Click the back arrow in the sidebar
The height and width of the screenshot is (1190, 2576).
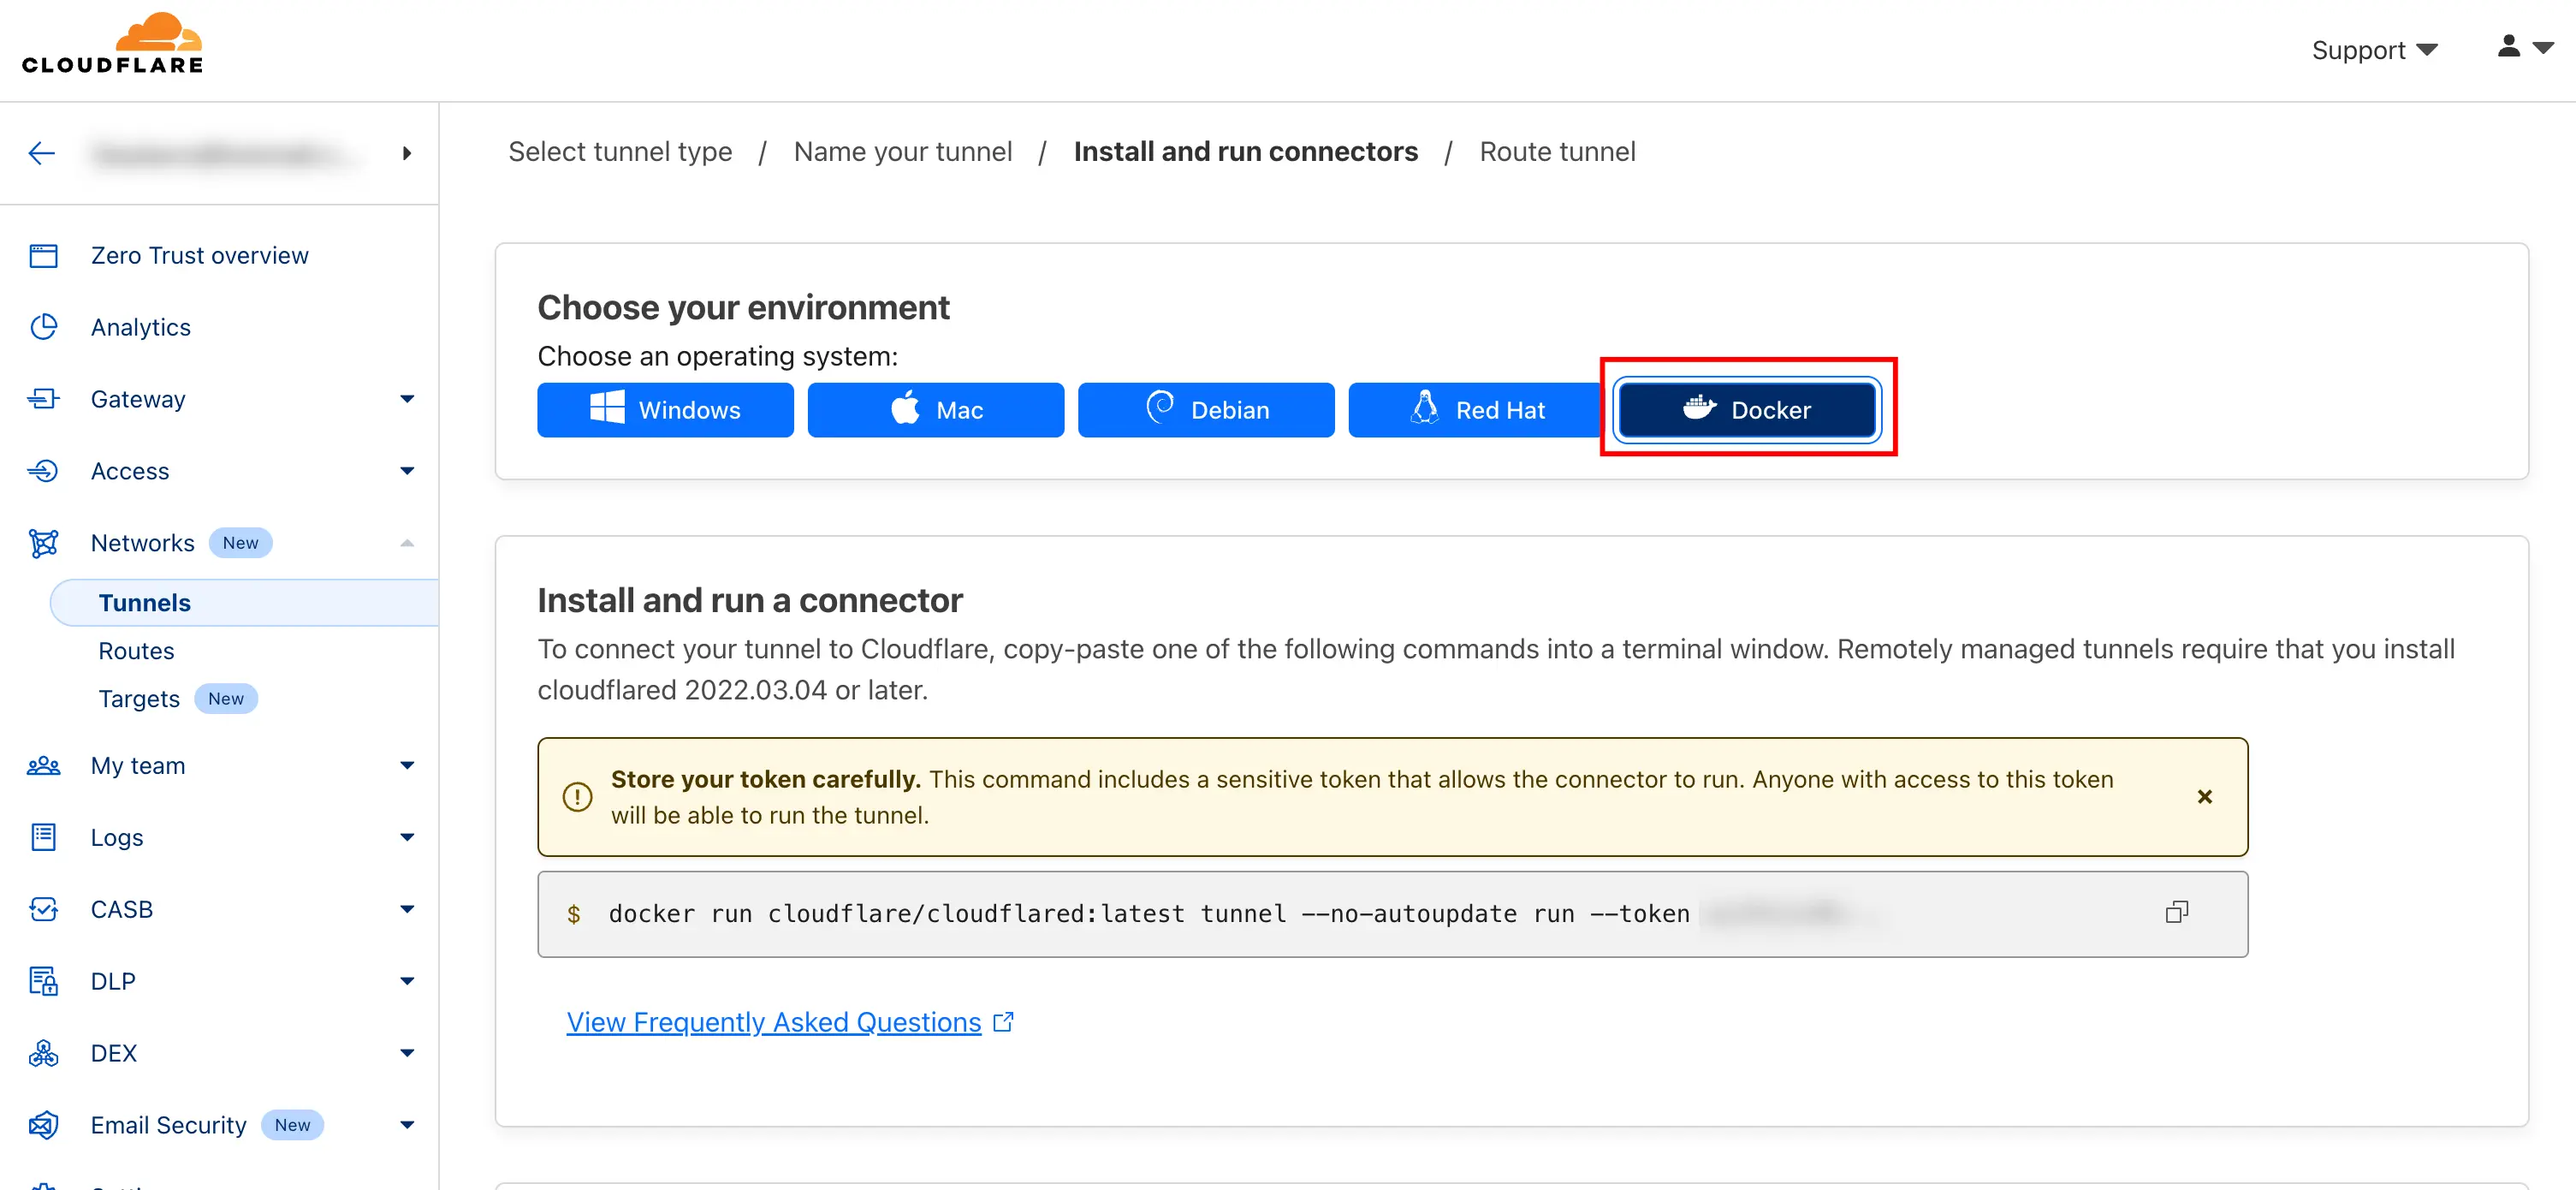tap(42, 153)
